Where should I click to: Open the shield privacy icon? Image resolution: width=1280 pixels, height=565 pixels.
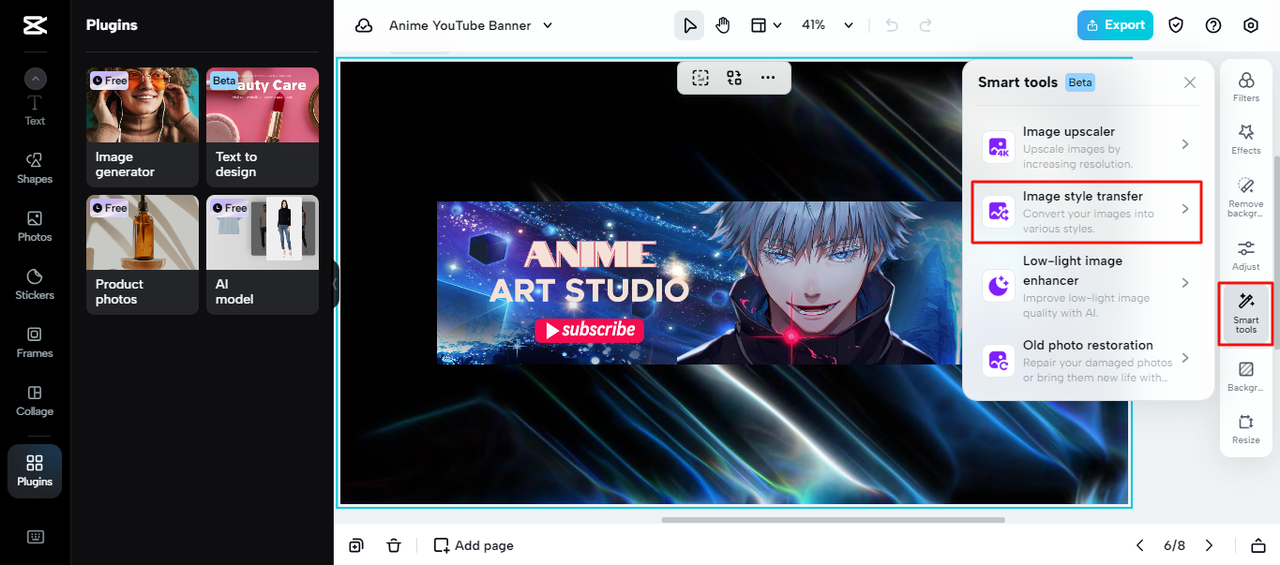1176,25
